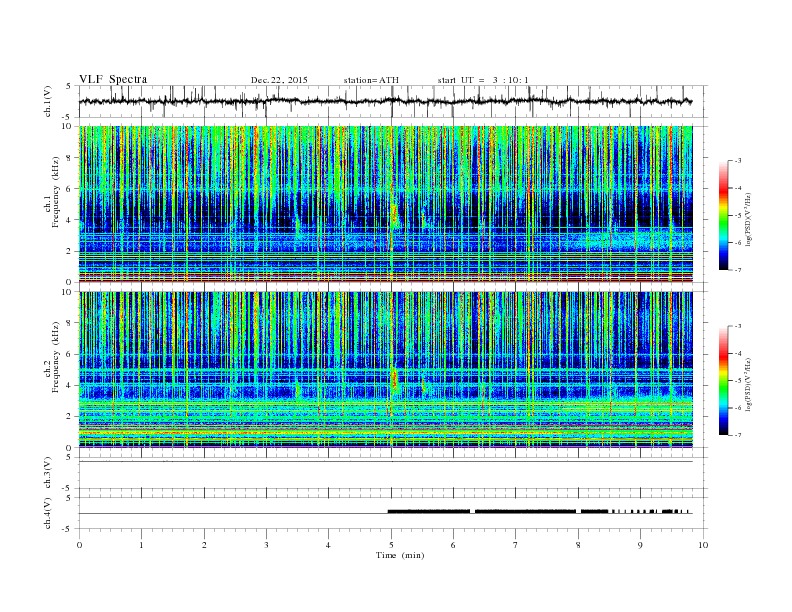Click time axis tick label "8"

578,545
